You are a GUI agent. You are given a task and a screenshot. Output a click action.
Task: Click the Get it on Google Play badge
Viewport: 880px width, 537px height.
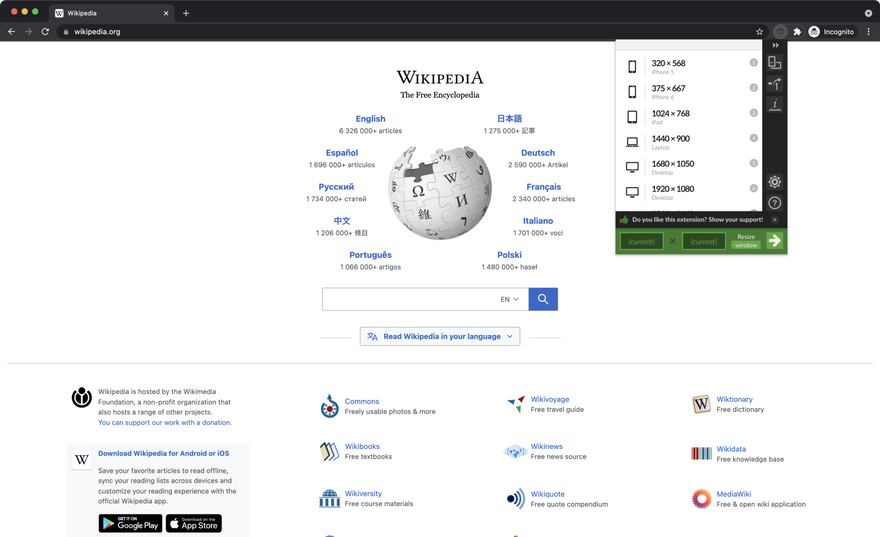coord(131,524)
